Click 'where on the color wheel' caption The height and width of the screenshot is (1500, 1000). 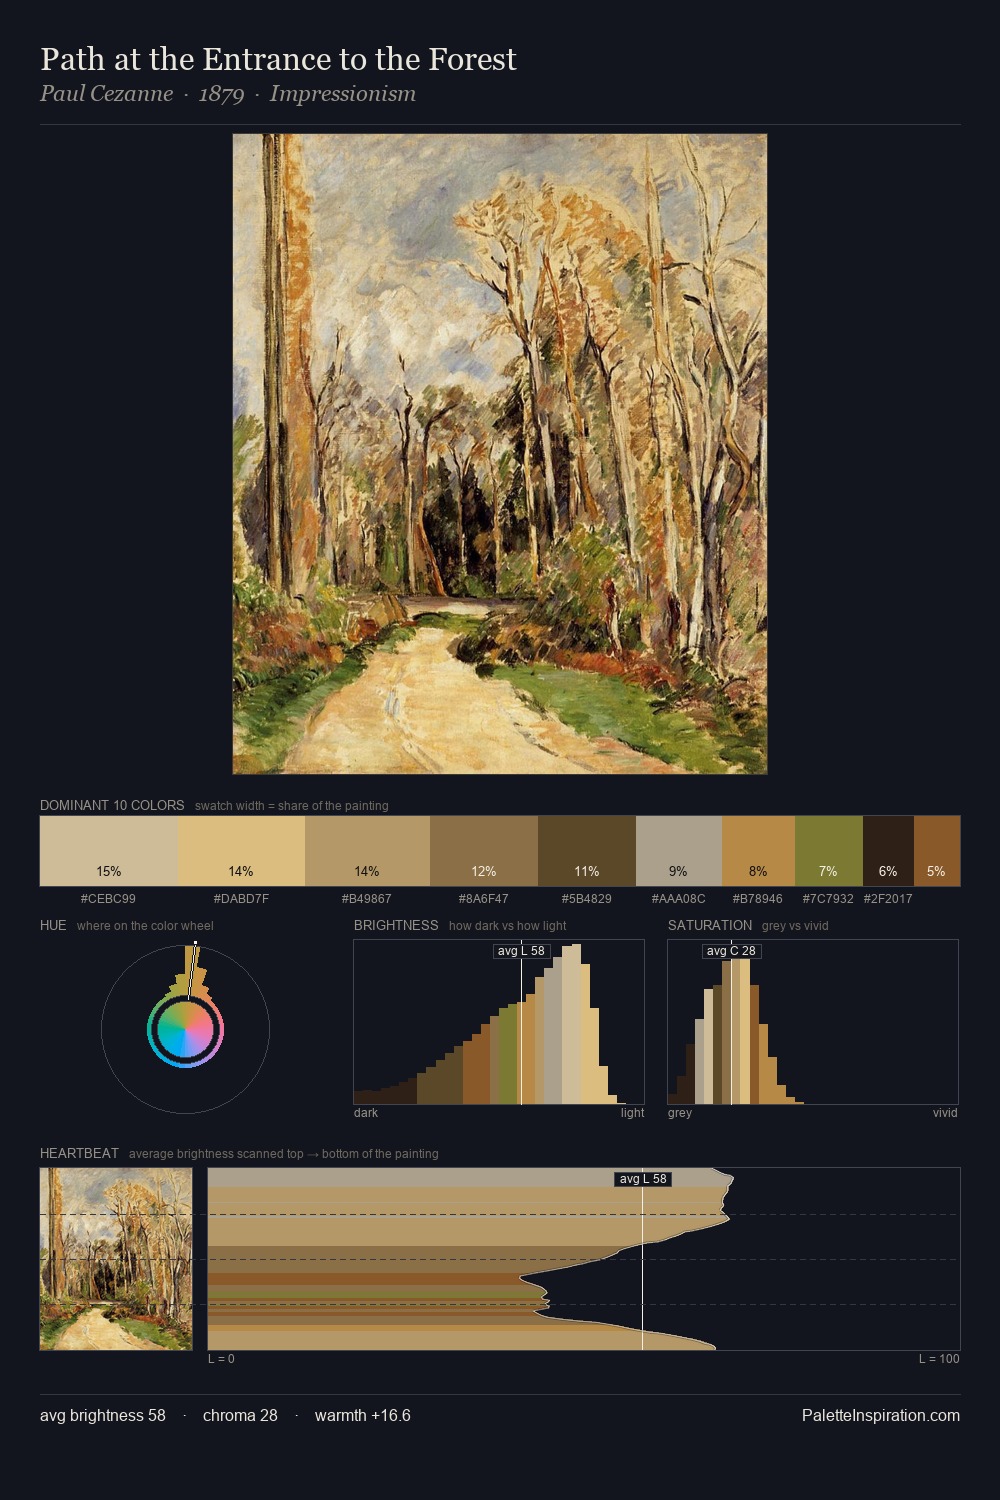coord(145,926)
